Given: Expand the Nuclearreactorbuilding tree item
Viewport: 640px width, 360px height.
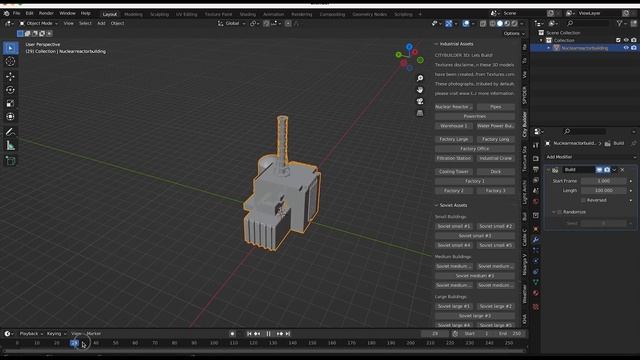Looking at the screenshot, I should coord(549,48).
